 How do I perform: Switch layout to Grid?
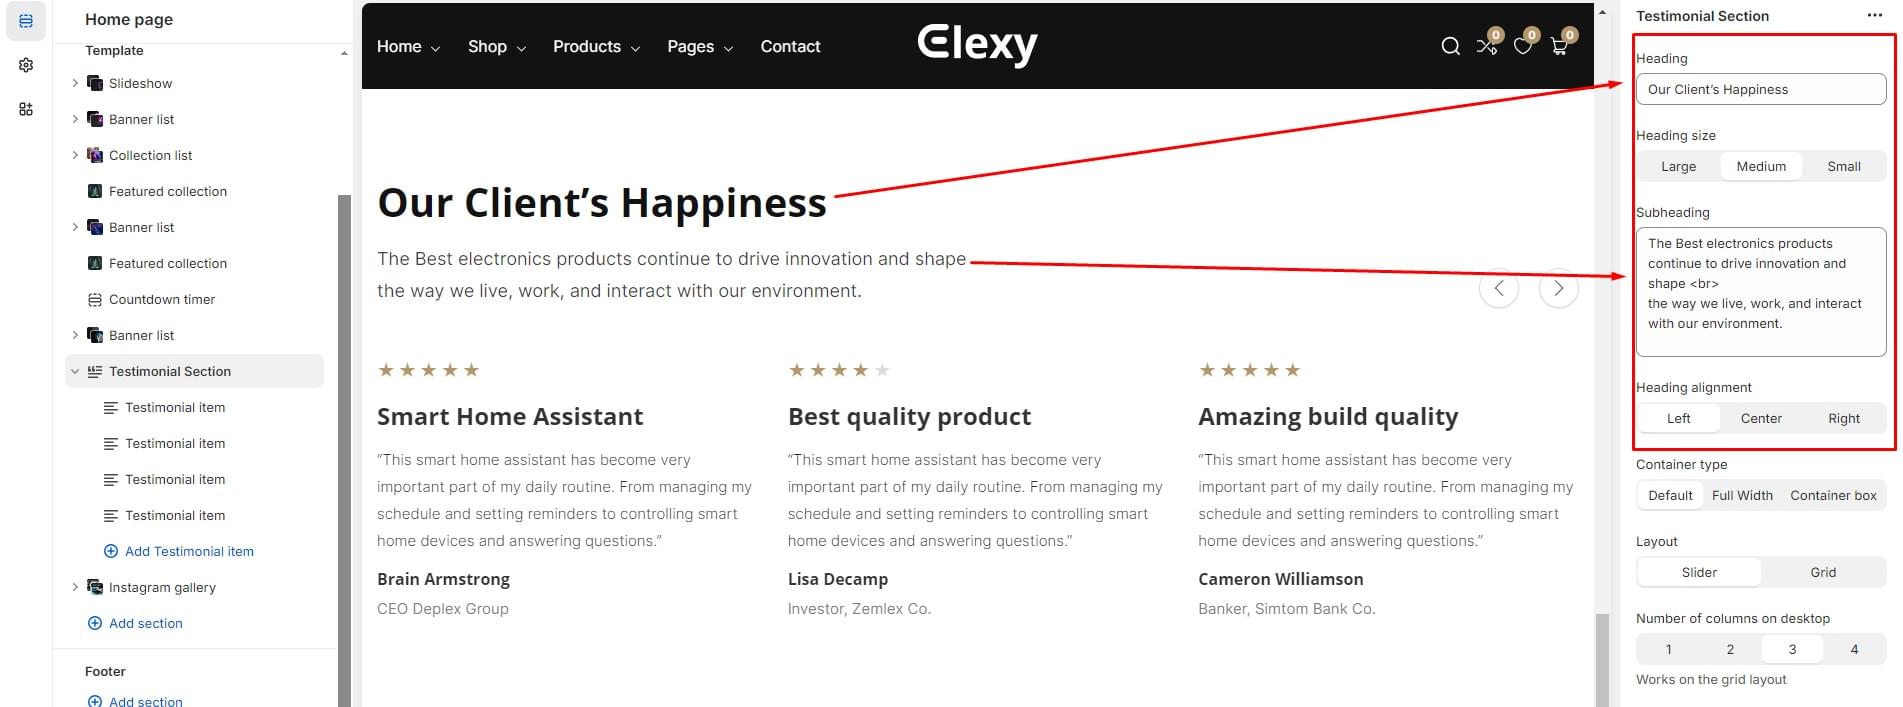pos(1823,573)
